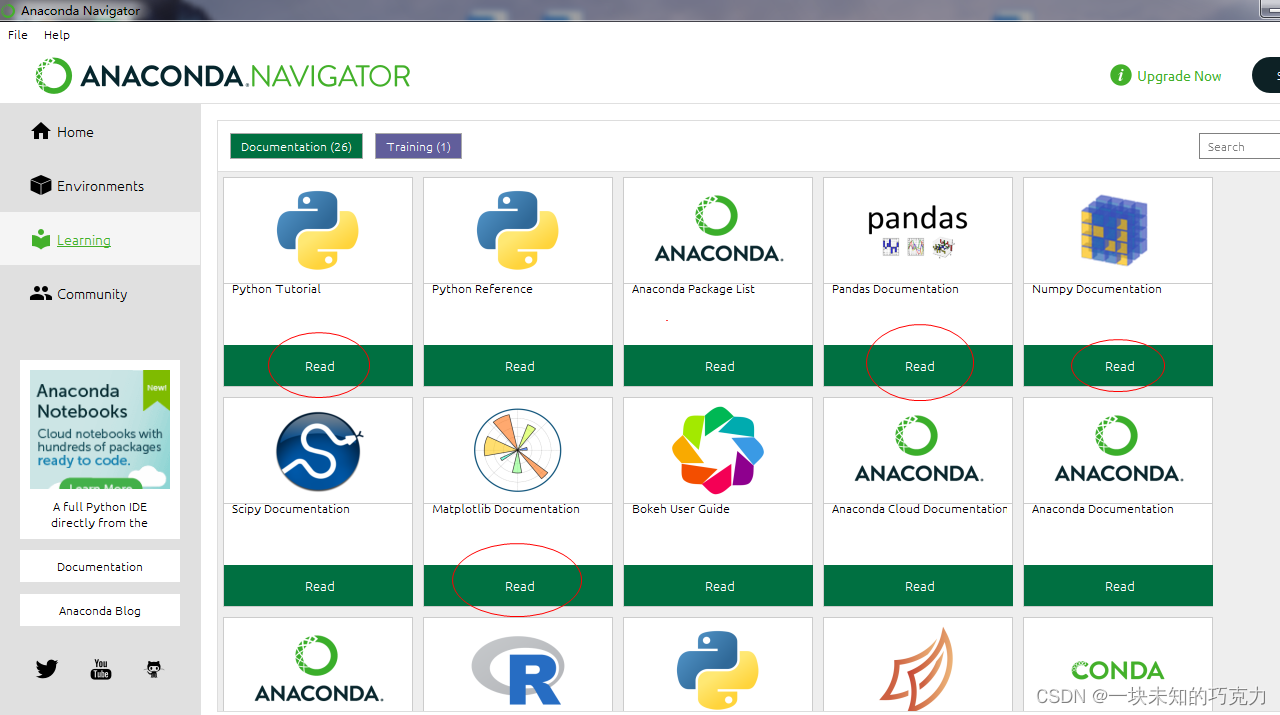Click the Home house icon in sidebar

tap(41, 131)
